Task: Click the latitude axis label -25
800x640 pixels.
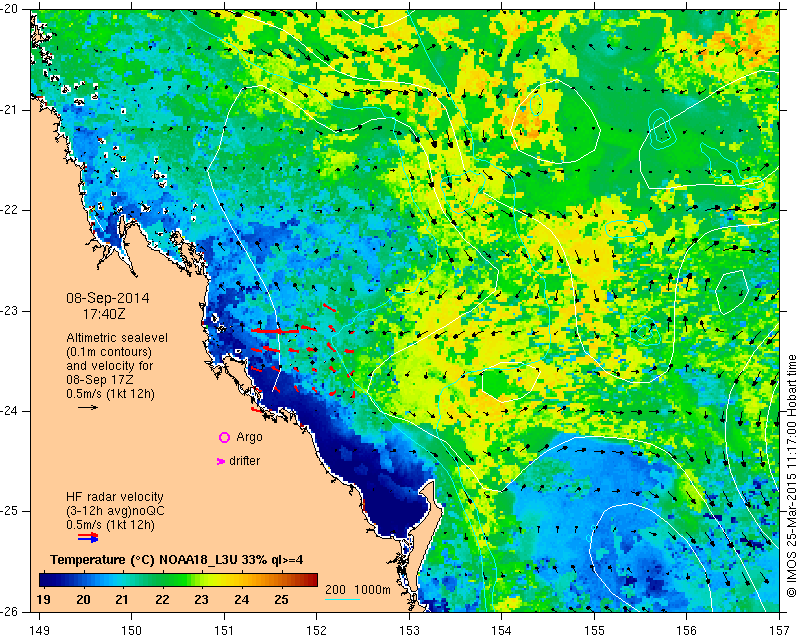Action: coord(10,511)
